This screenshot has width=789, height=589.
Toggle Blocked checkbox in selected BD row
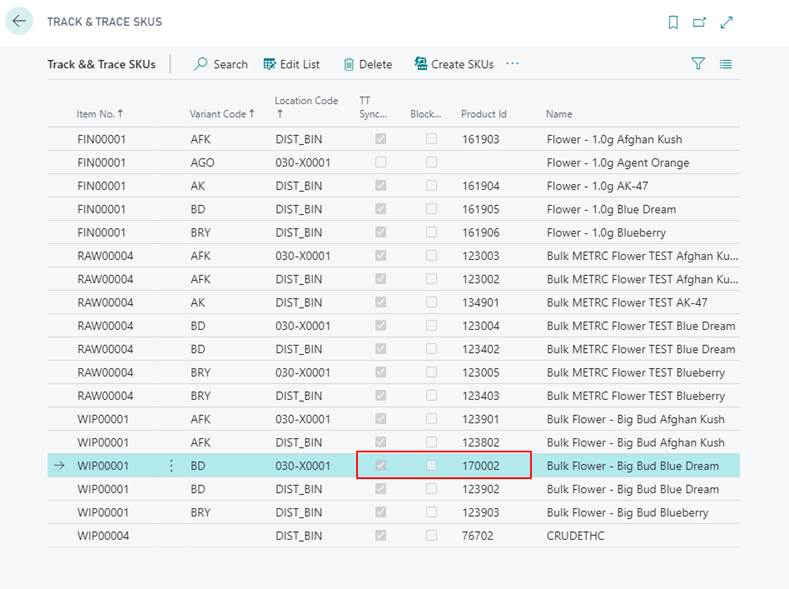pos(431,466)
